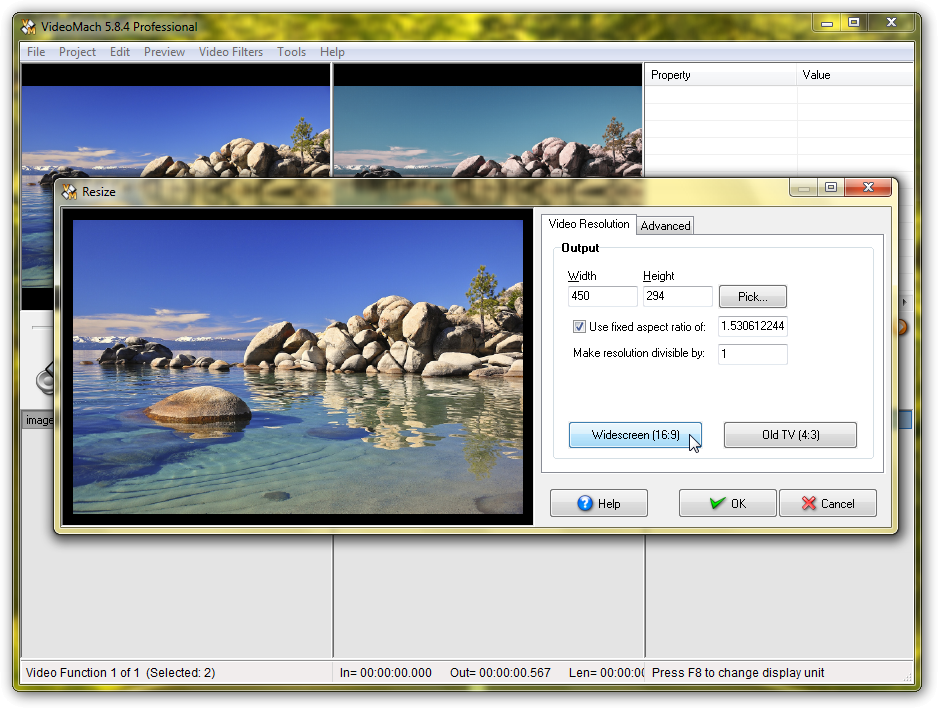Uncheck Use fixed aspect ratio checkbox
The width and height of the screenshot is (938, 708).
coord(579,327)
